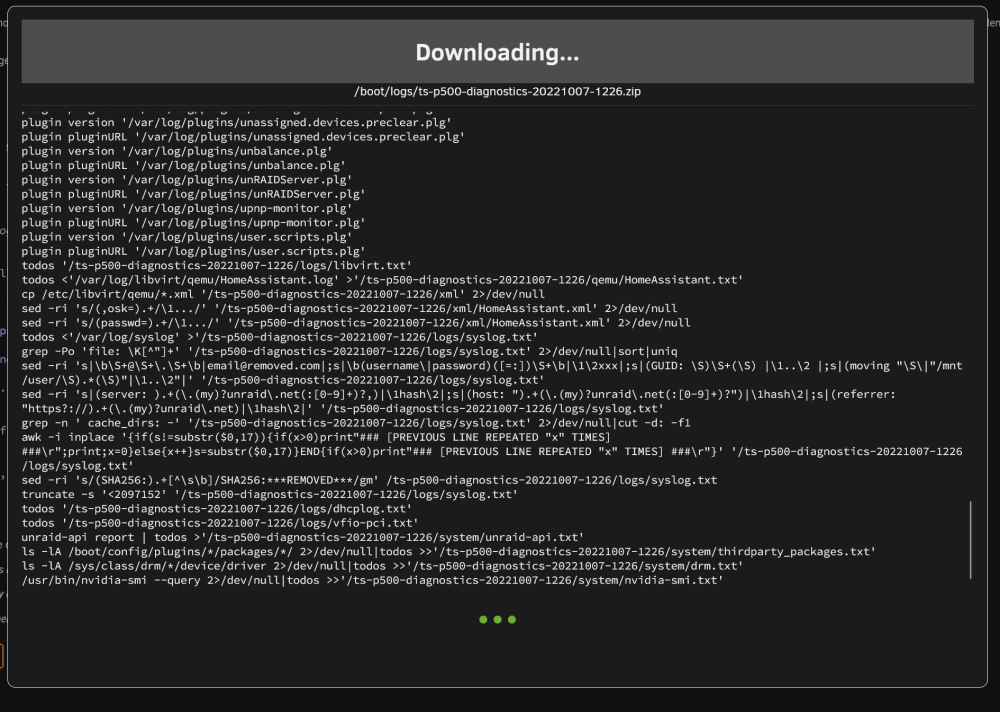The width and height of the screenshot is (1000, 712).
Task: Click the grep -n ' cache_dirs: line
Action: [356, 423]
